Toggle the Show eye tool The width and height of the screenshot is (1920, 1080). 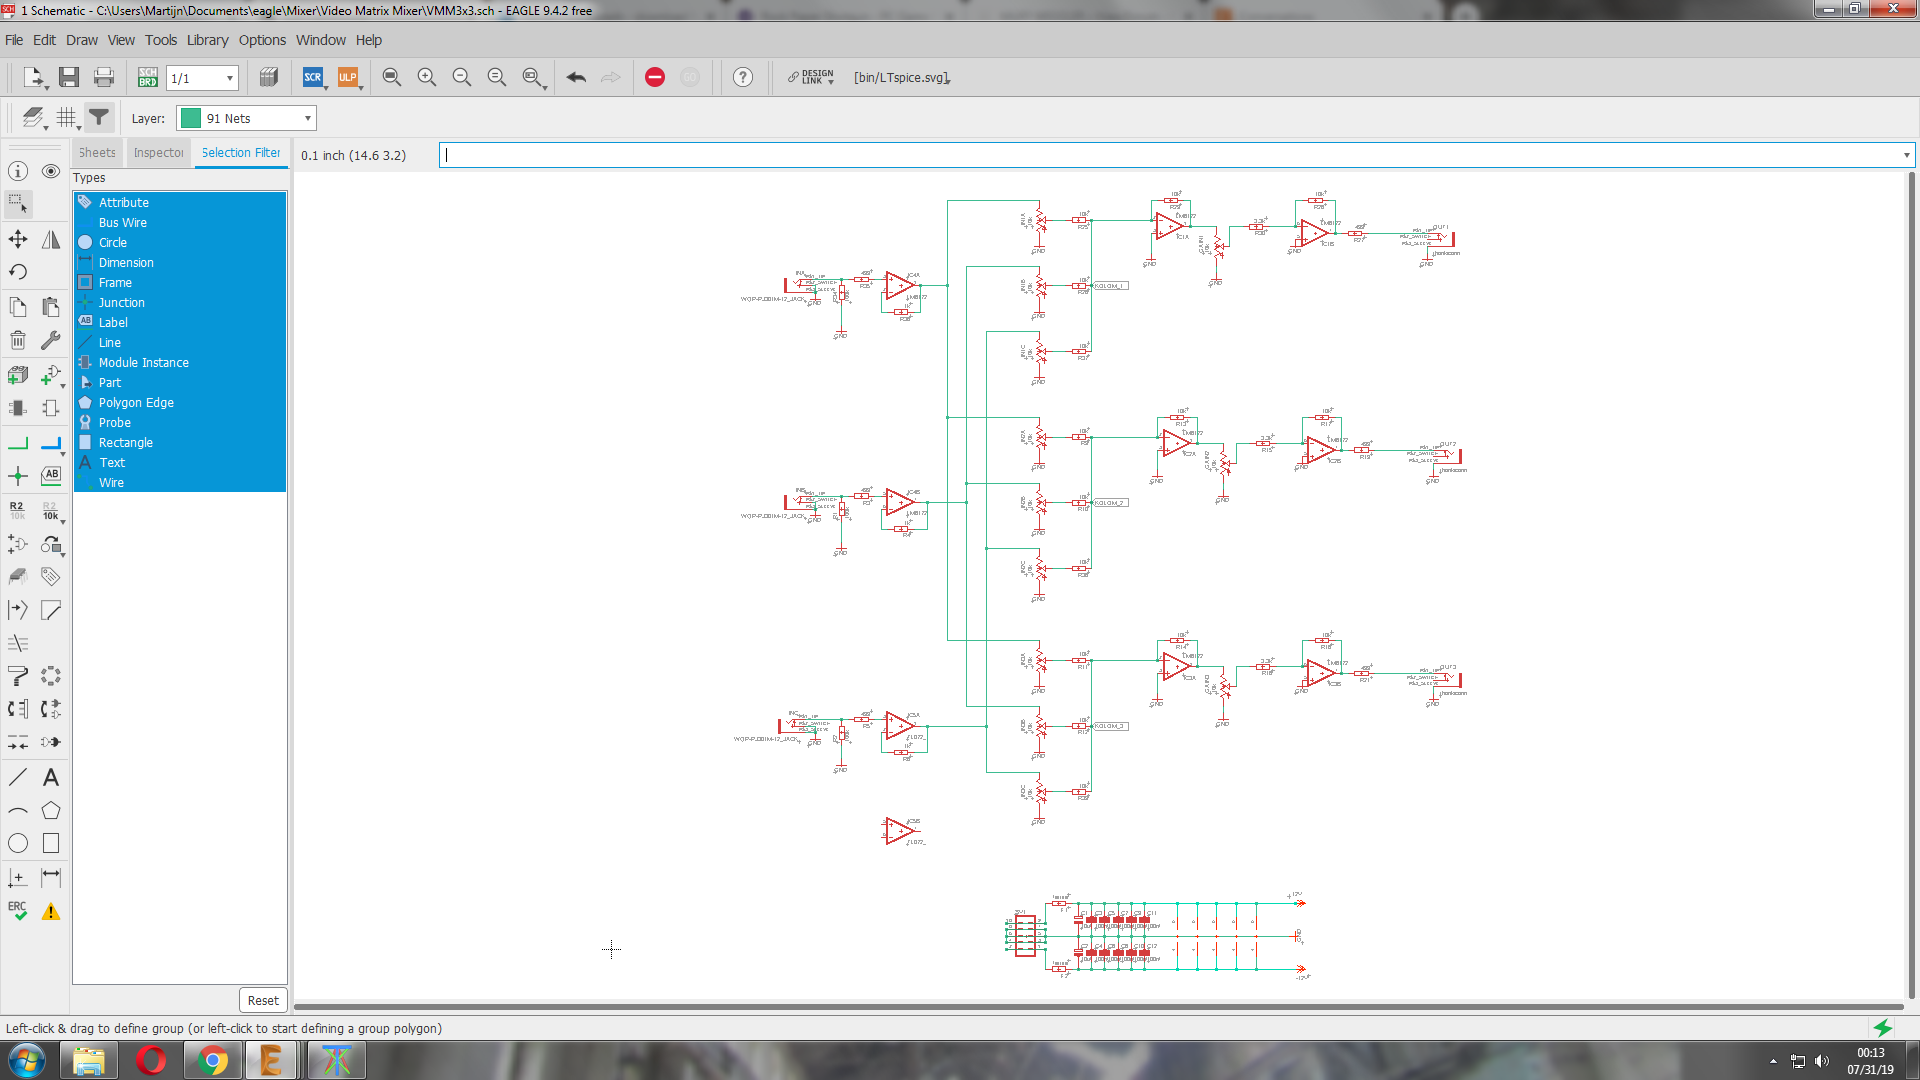point(51,171)
